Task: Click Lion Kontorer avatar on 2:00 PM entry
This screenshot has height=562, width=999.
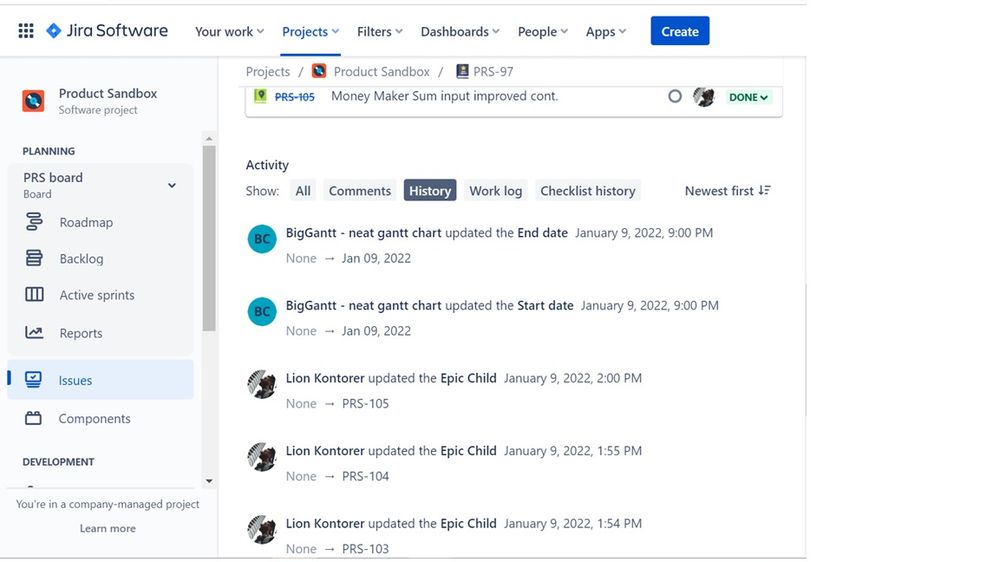Action: pos(262,384)
